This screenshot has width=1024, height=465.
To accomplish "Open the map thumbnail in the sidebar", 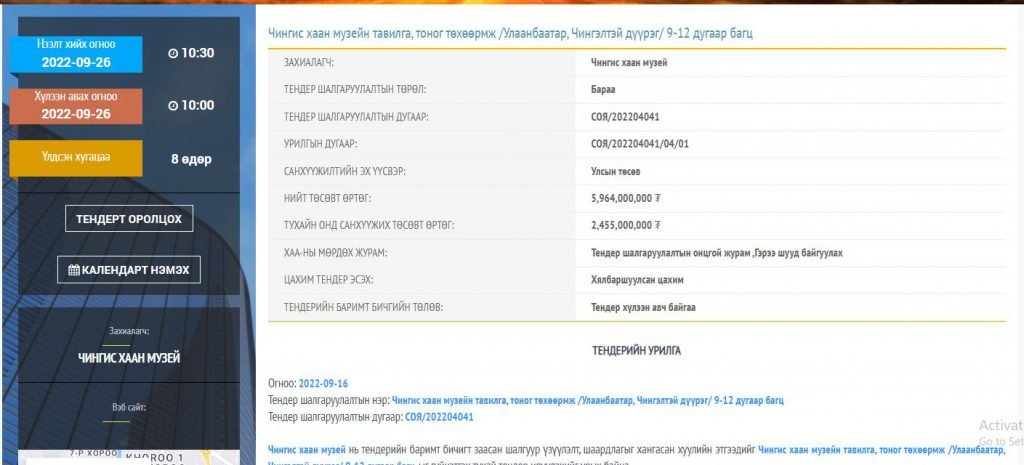I will pos(129,456).
